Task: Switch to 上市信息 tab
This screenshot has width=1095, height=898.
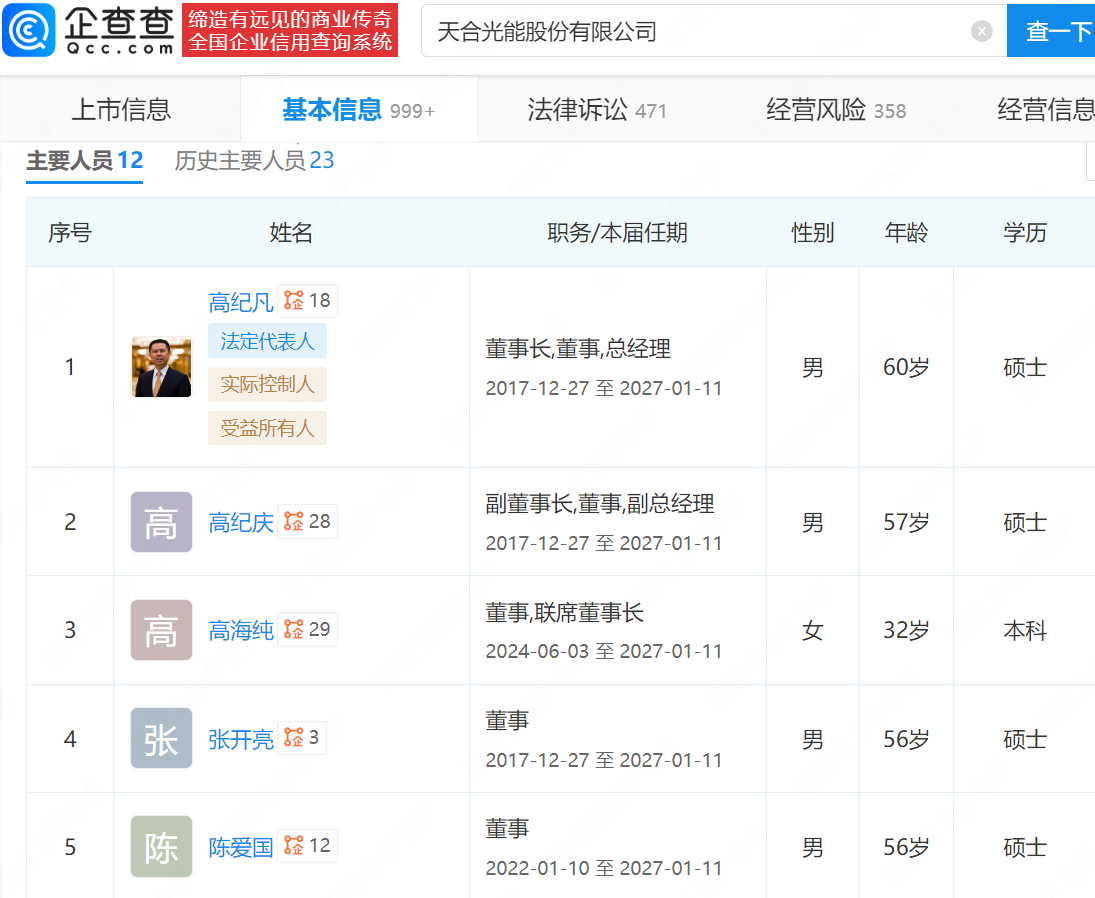Action: coord(121,110)
